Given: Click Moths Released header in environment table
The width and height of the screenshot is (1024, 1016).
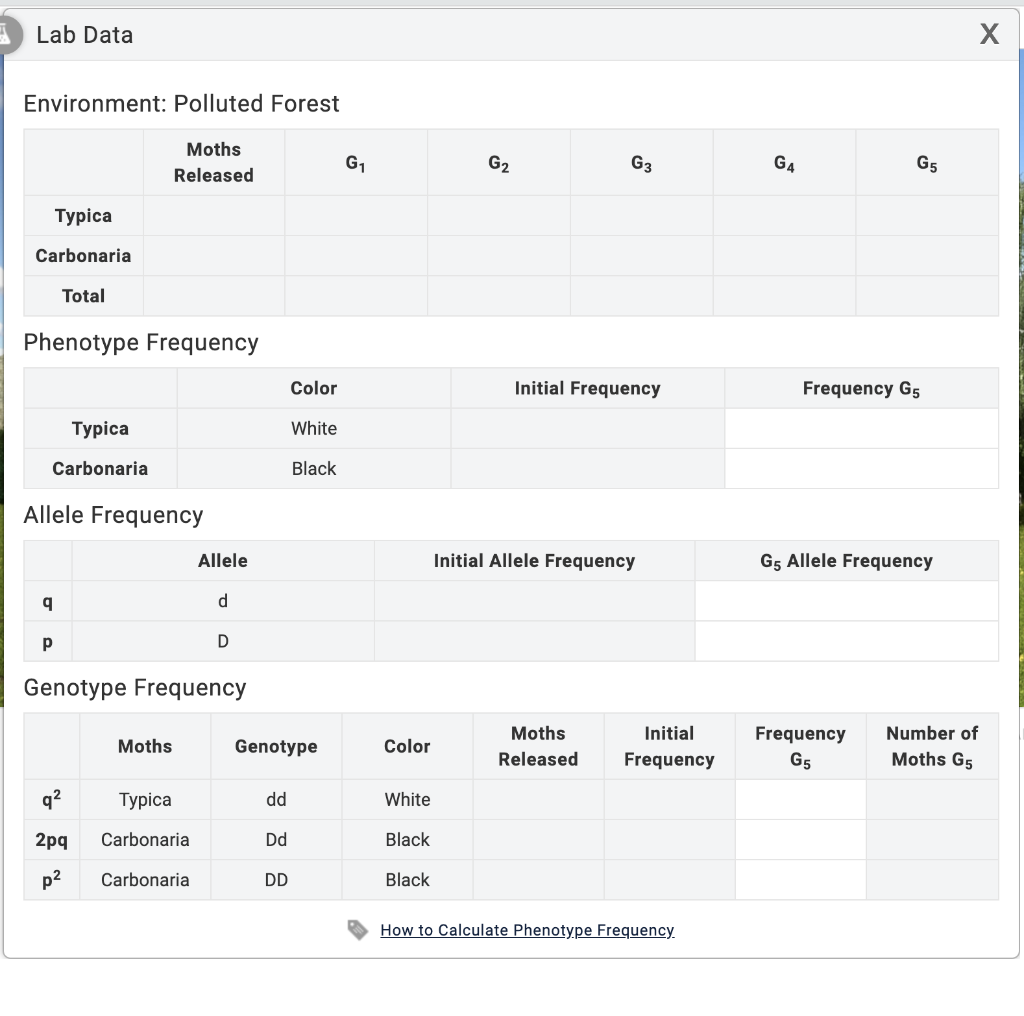Looking at the screenshot, I should (214, 162).
